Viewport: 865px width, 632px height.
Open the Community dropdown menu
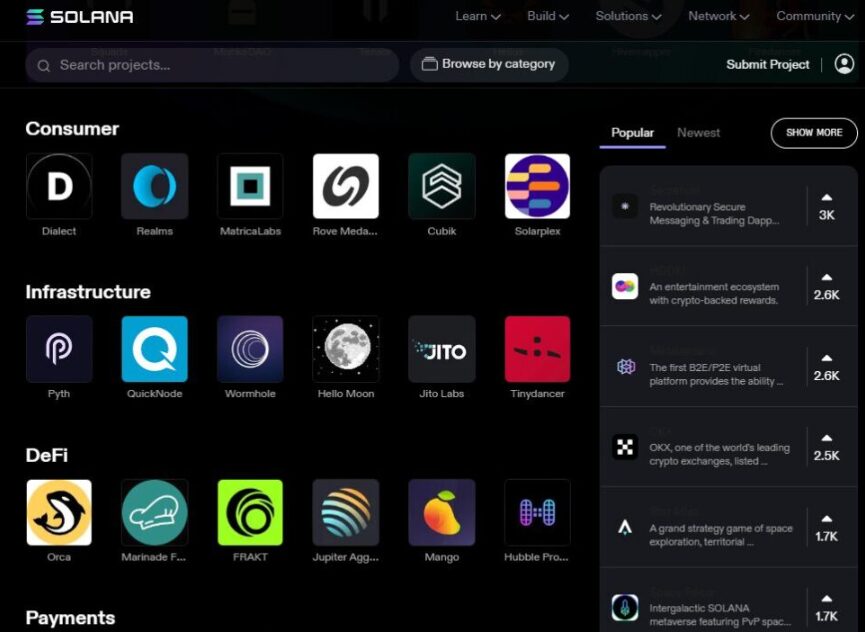(x=815, y=16)
